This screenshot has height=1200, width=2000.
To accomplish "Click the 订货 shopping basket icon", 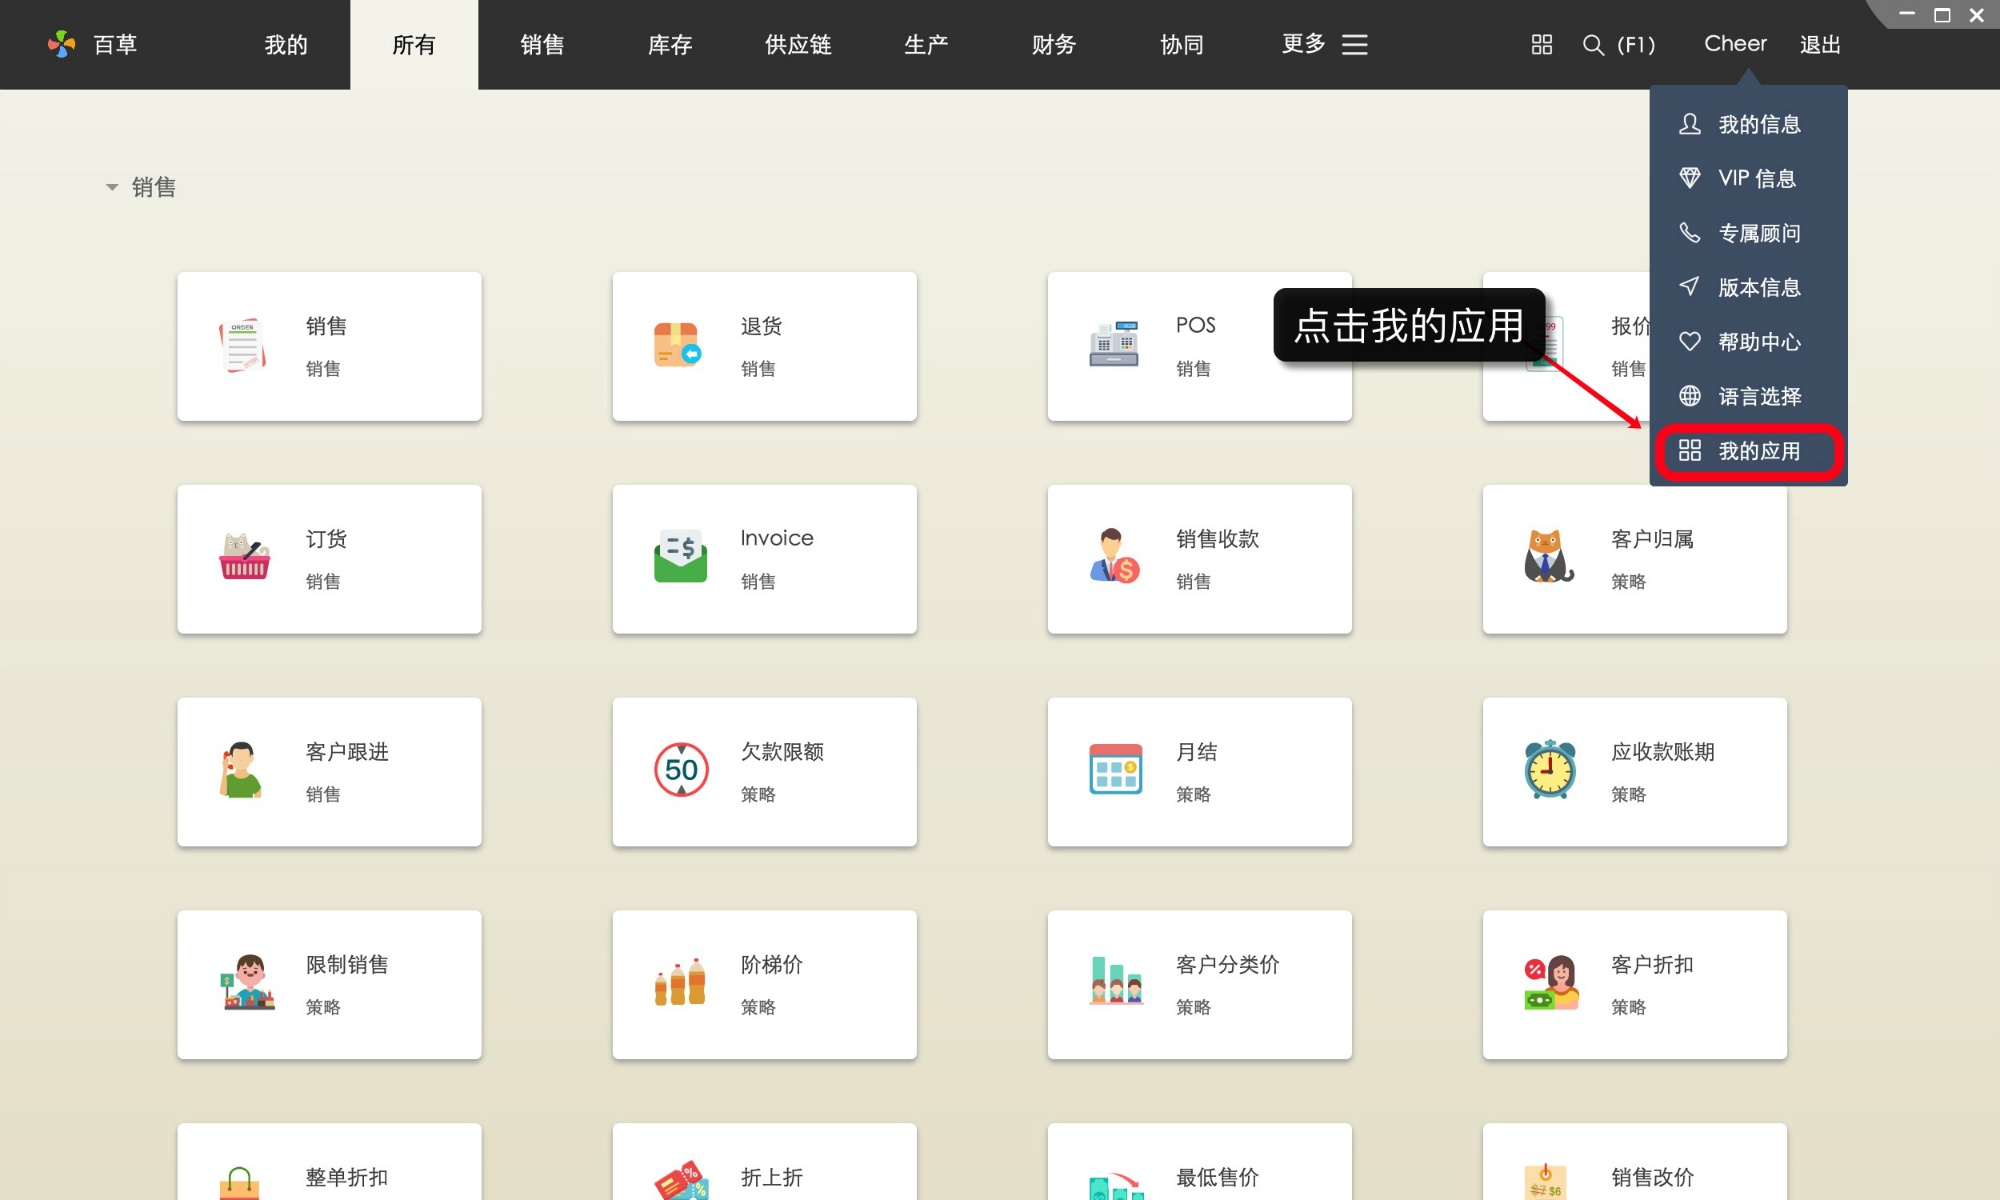I will pyautogui.click(x=244, y=557).
